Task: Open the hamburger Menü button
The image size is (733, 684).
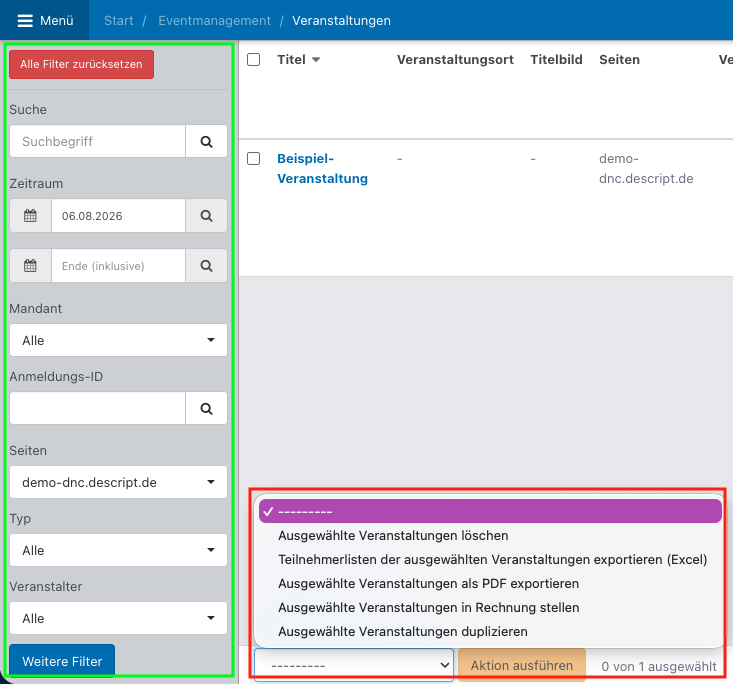Action: pos(46,20)
